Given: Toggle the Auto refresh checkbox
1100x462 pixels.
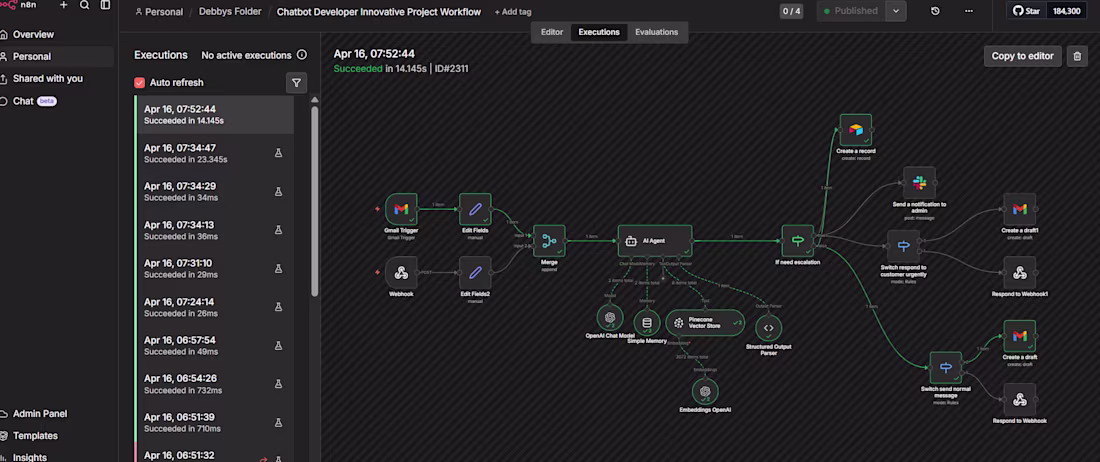Looking at the screenshot, I should click(x=140, y=83).
